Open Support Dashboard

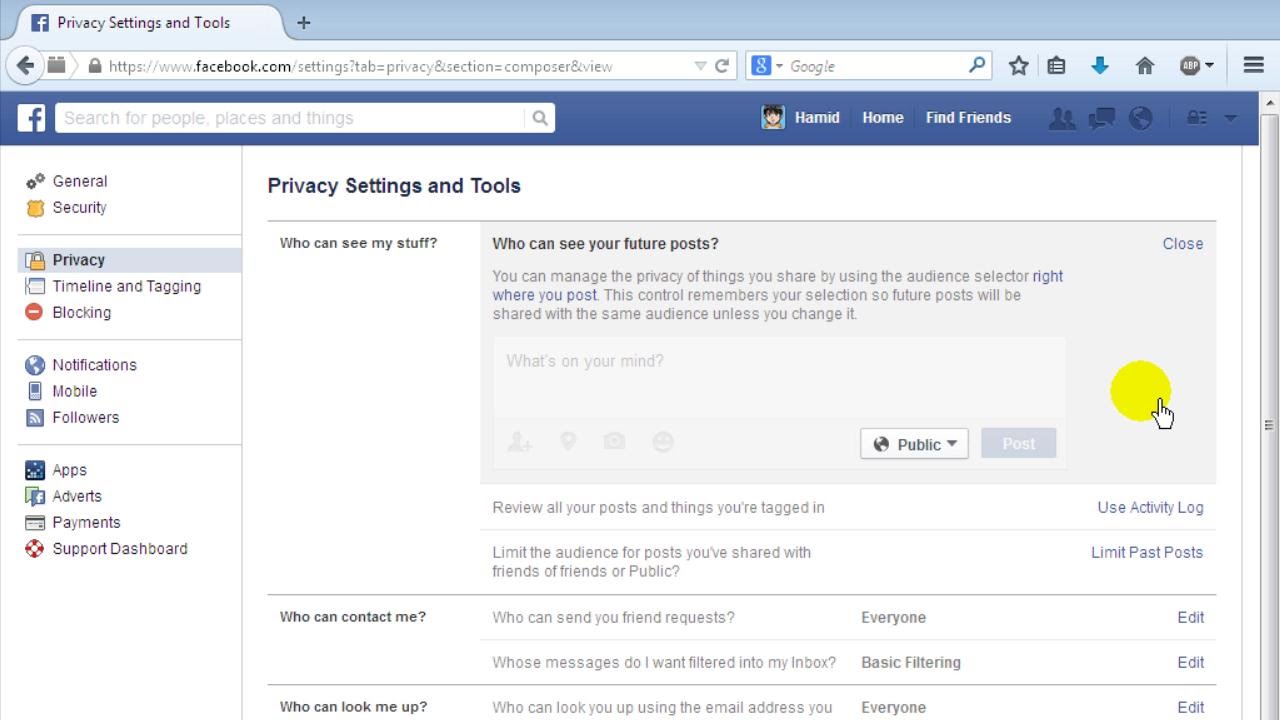[x=120, y=549]
